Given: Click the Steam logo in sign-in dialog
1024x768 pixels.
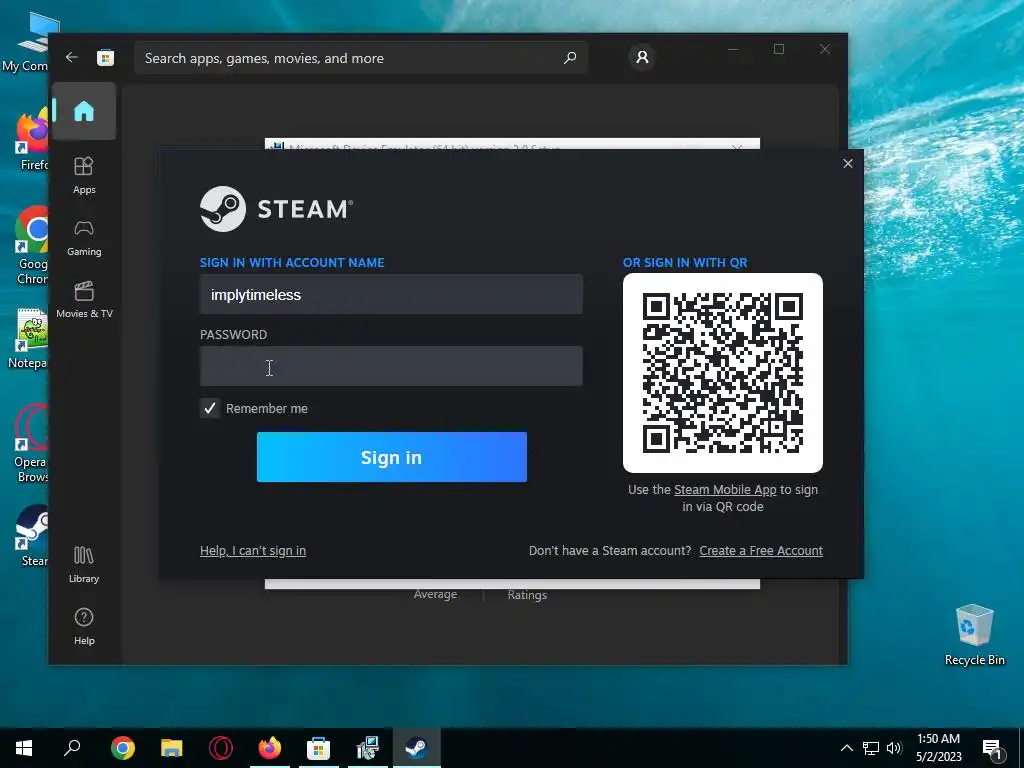Looking at the screenshot, I should 276,209.
